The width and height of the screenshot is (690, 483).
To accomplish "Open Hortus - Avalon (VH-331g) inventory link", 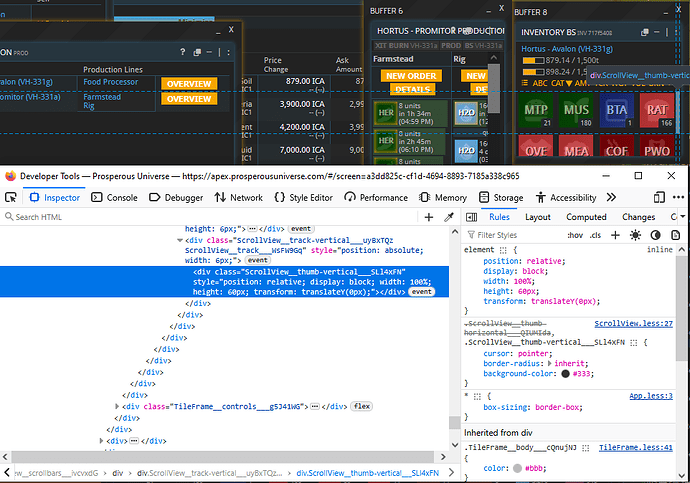I will [567, 49].
